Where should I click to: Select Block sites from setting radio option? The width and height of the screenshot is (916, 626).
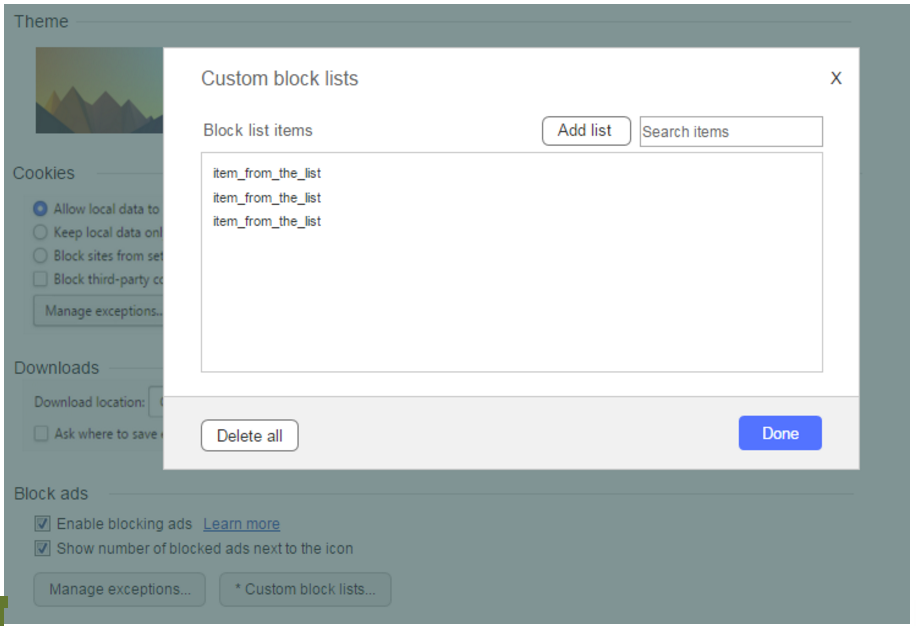tap(40, 255)
